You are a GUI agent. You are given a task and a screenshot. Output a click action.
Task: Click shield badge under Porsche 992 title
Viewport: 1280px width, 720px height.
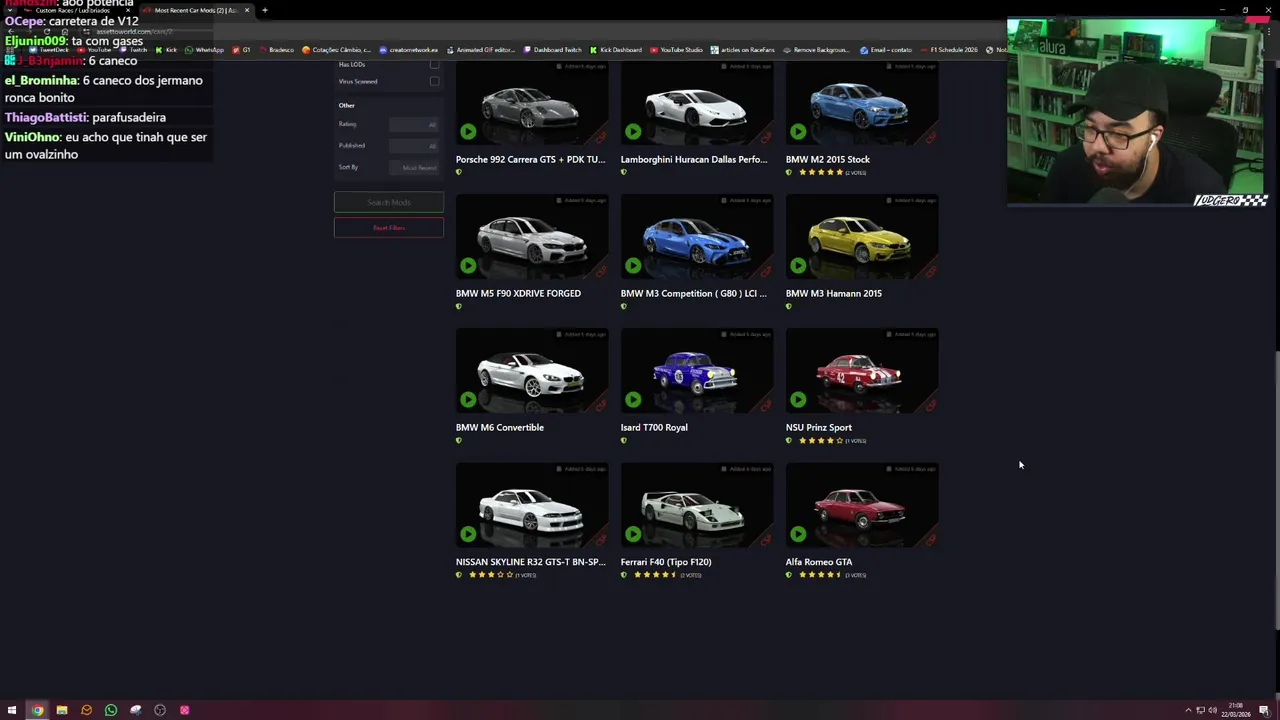coord(459,172)
